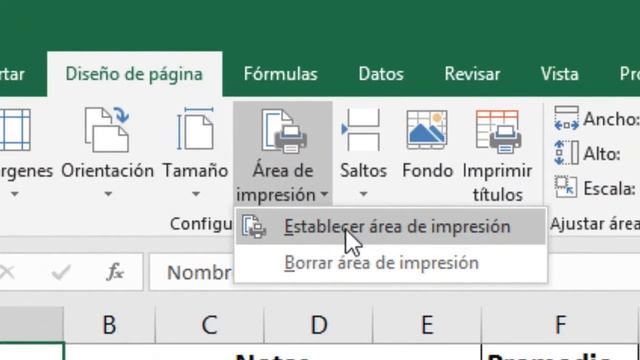This screenshot has width=640, height=360.
Task: Select column F header
Action: pos(560,325)
